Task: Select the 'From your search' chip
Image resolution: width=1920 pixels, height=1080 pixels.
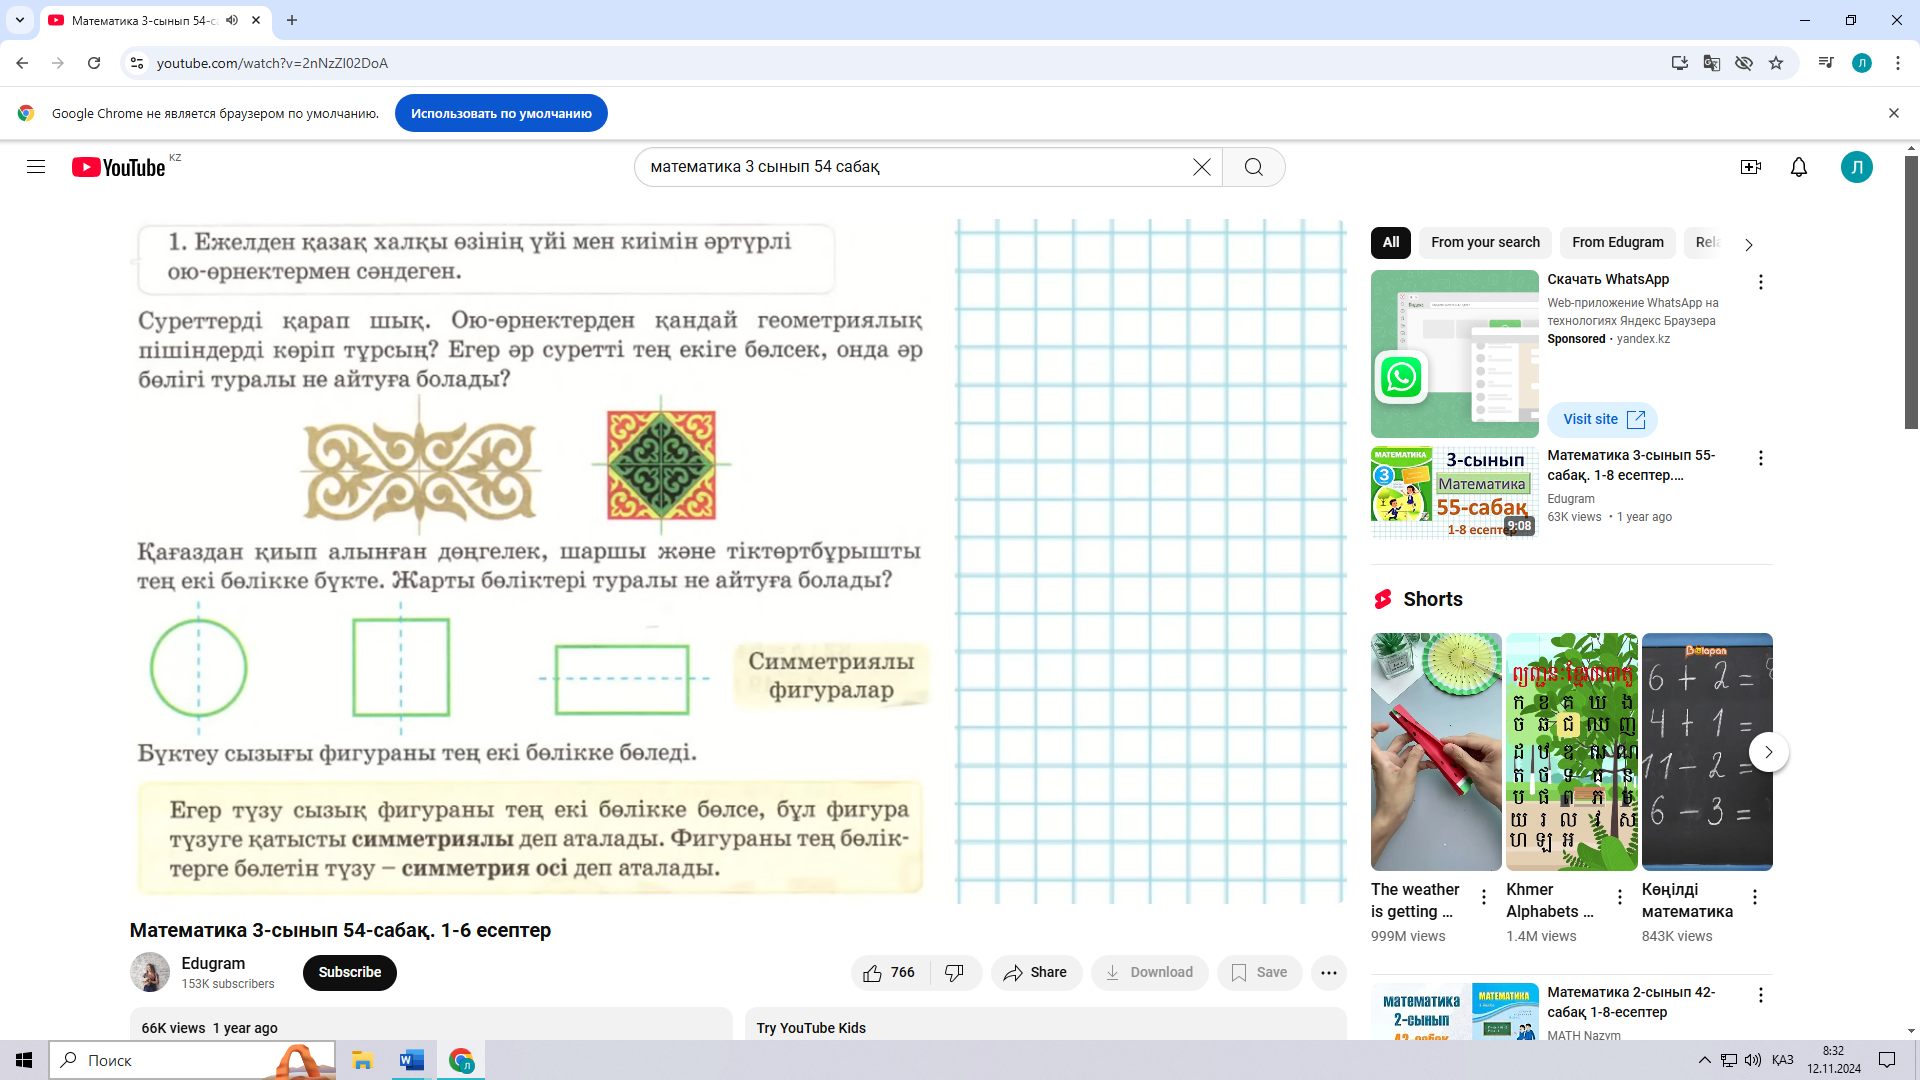Action: (x=1484, y=242)
